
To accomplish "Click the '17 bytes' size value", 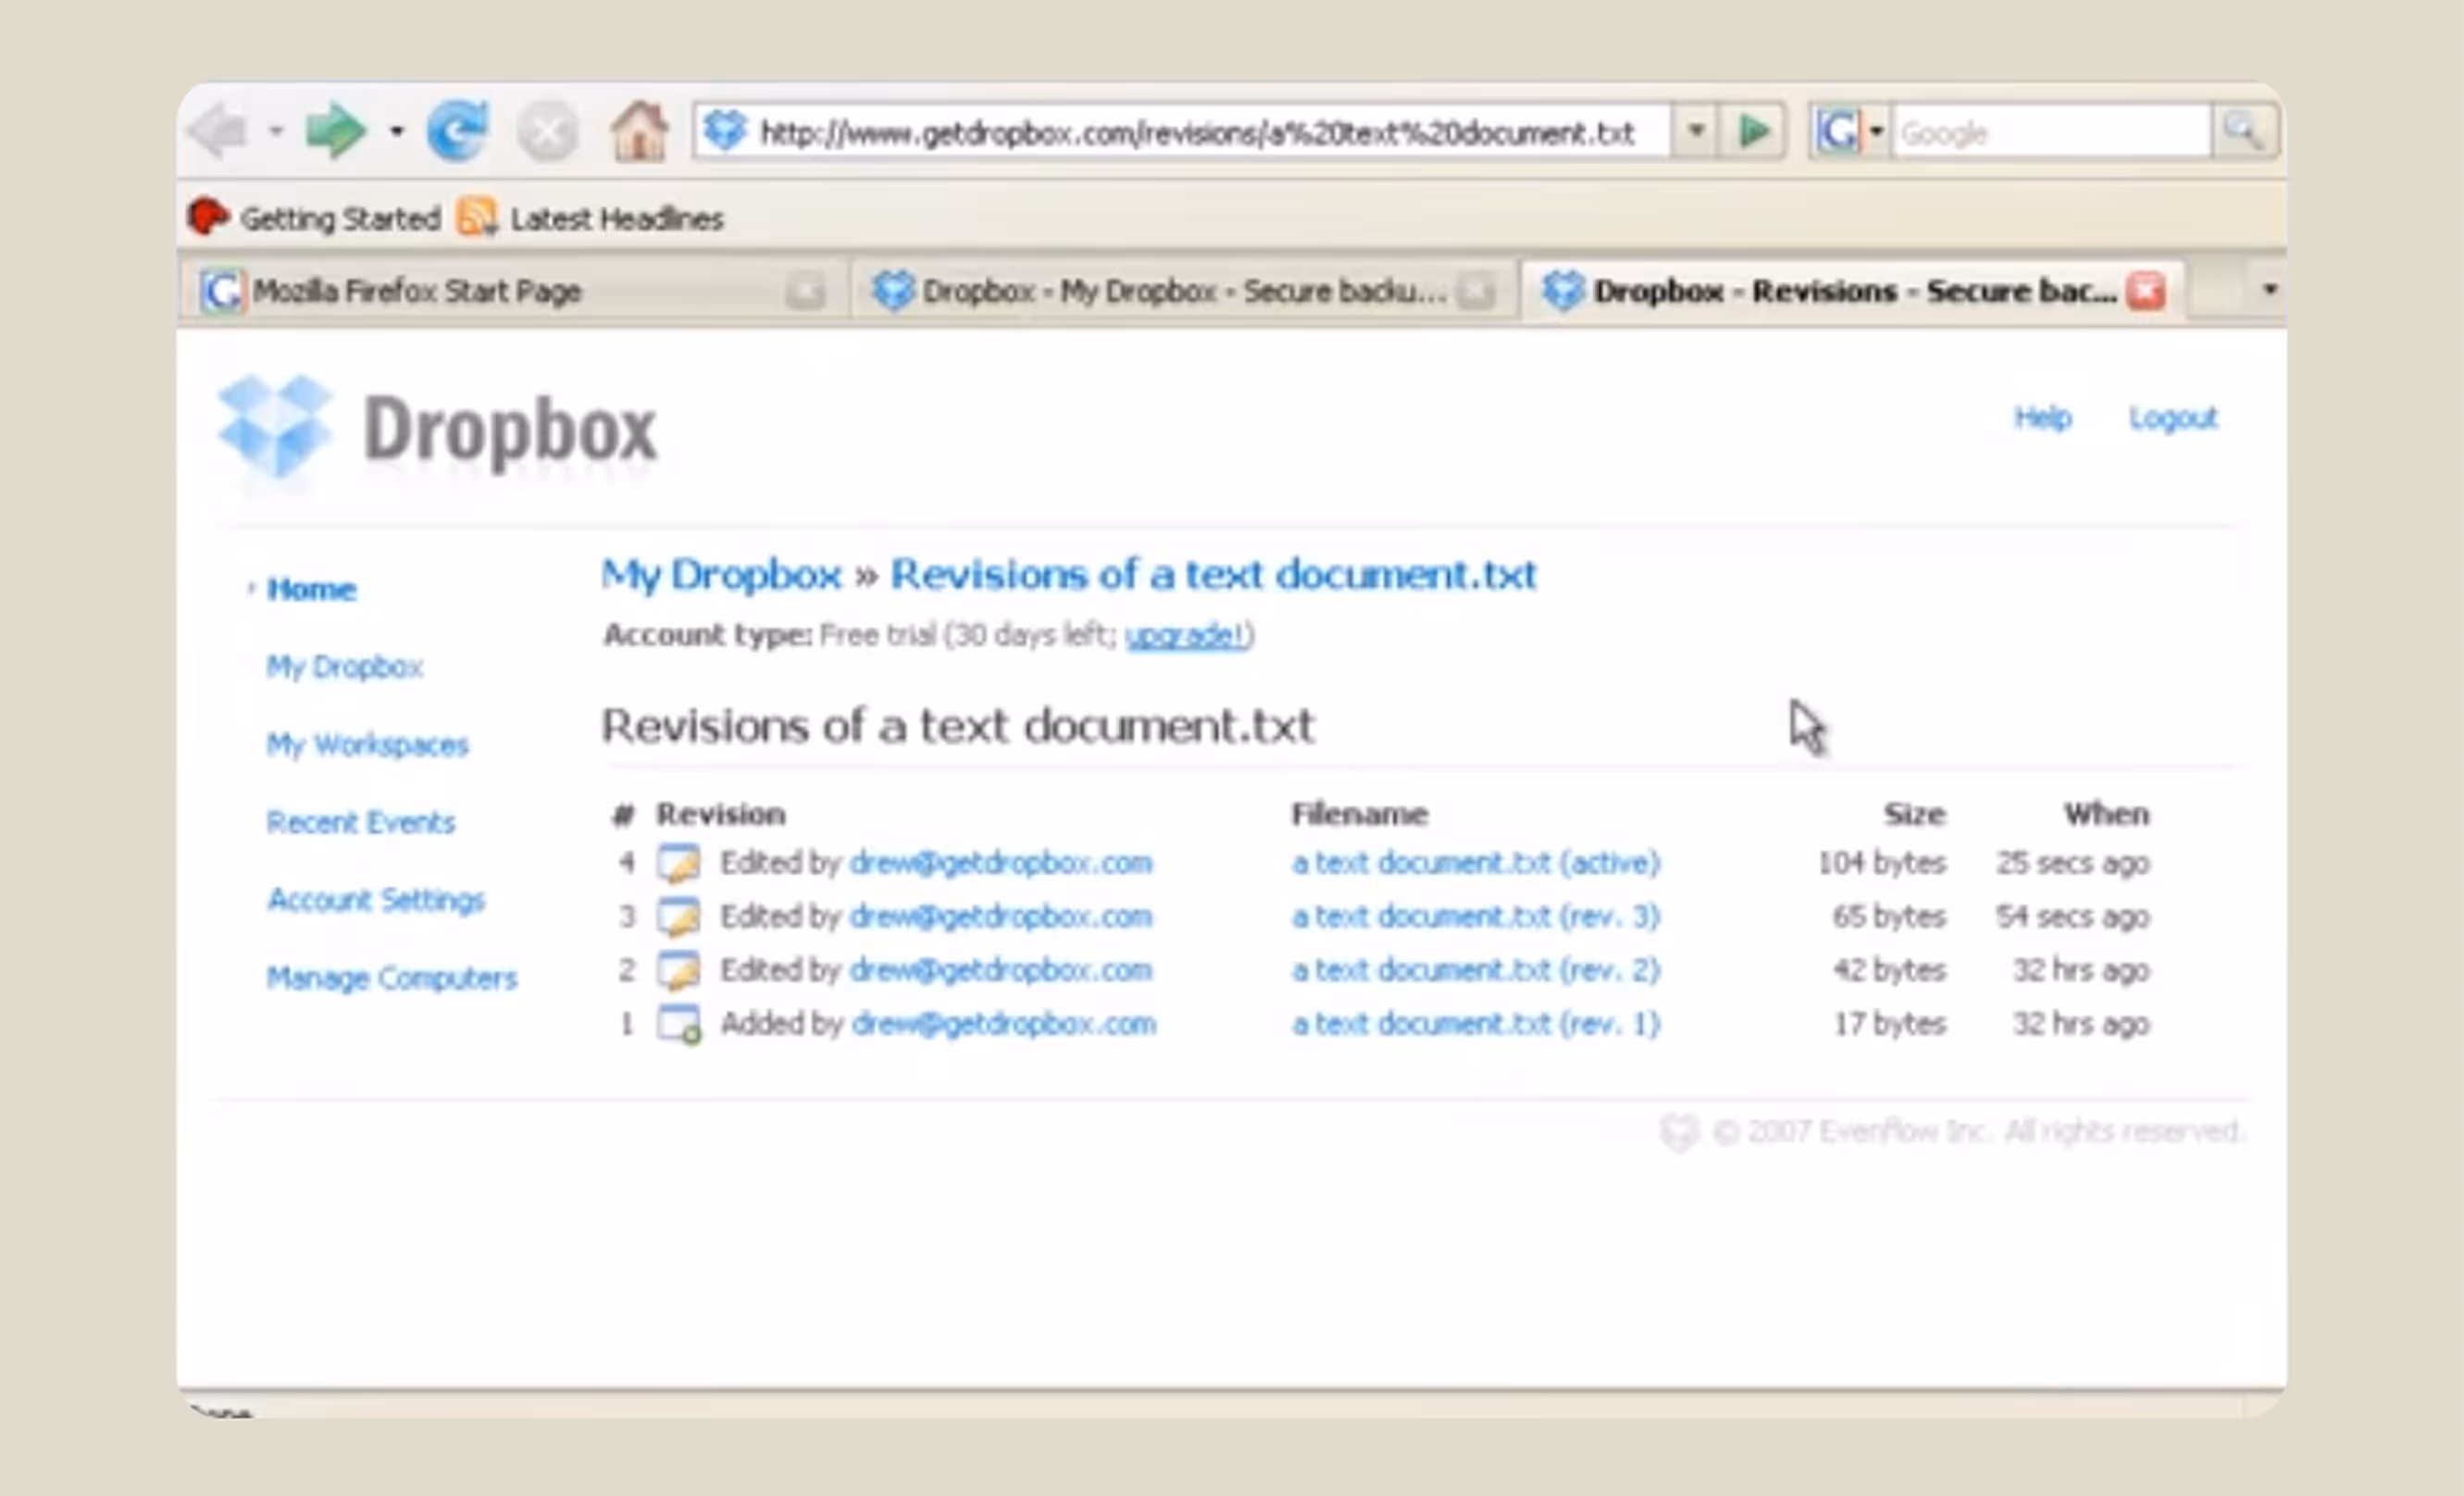I will click(1890, 1025).
